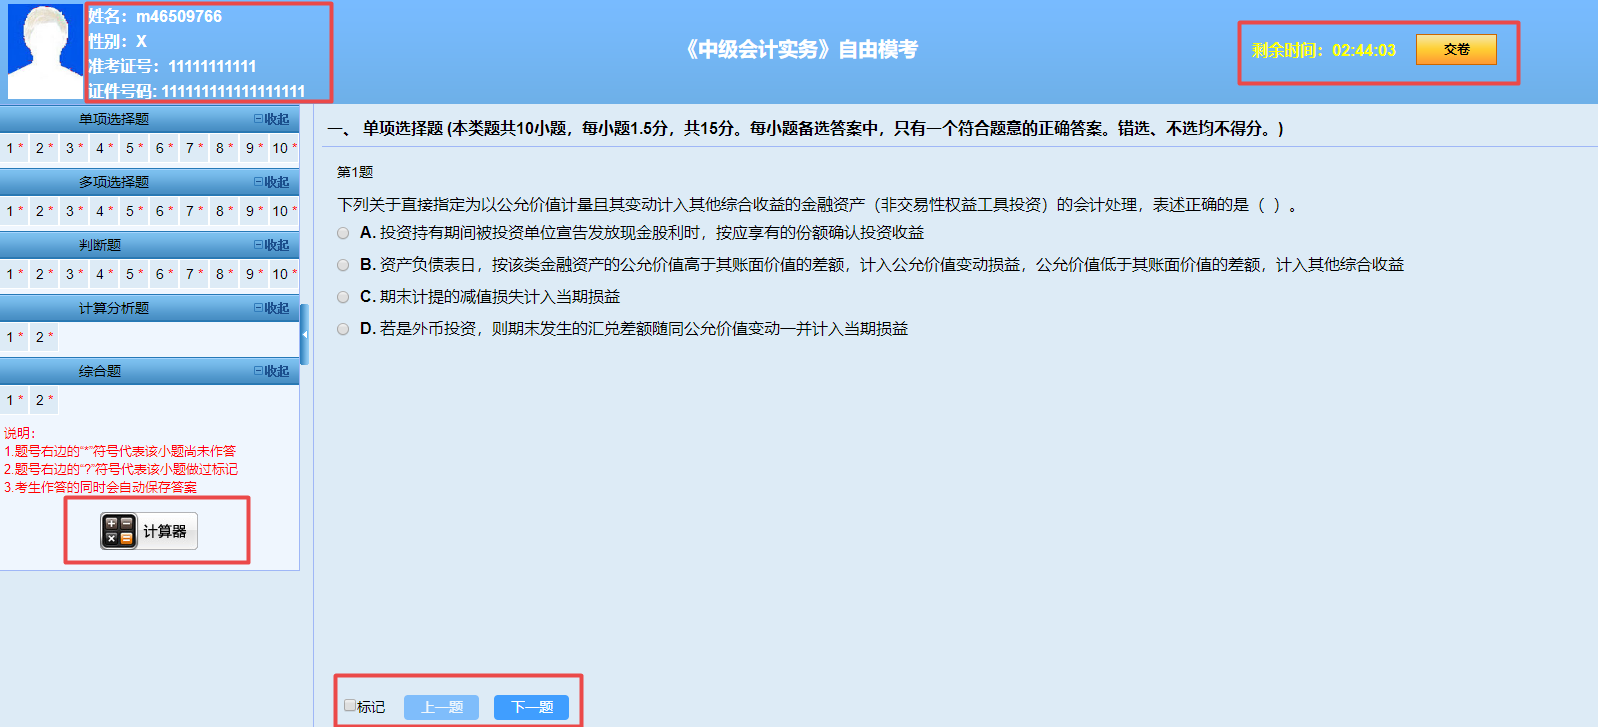Choose option C about impairment losses
The height and width of the screenshot is (727, 1598).
point(343,297)
